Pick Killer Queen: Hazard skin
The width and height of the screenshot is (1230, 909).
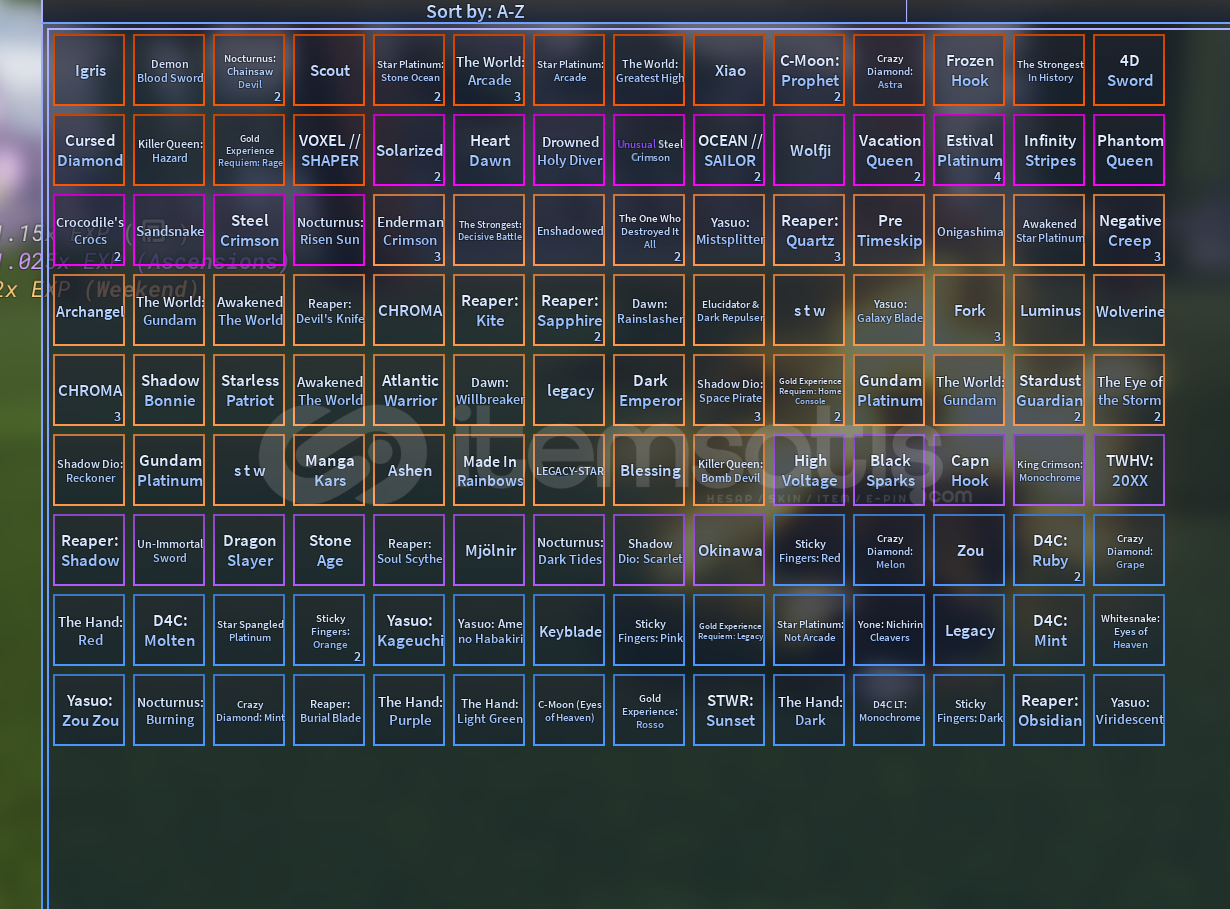(x=170, y=151)
